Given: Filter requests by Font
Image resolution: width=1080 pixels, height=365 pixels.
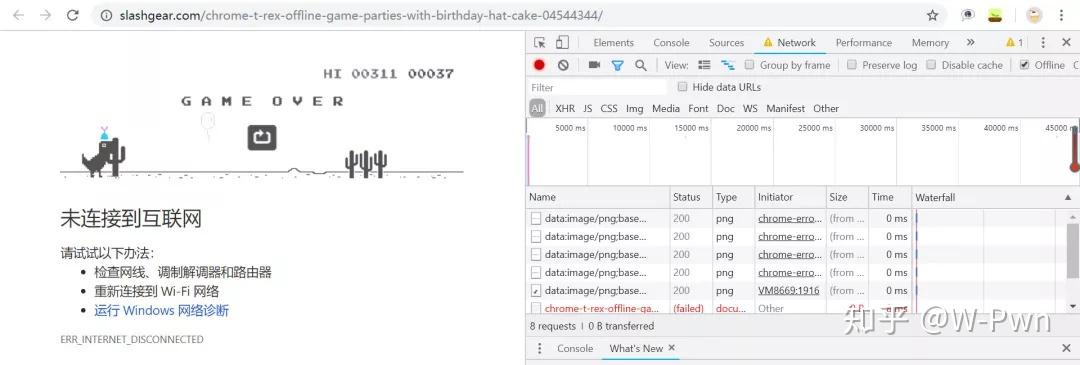Looking at the screenshot, I should coord(698,108).
